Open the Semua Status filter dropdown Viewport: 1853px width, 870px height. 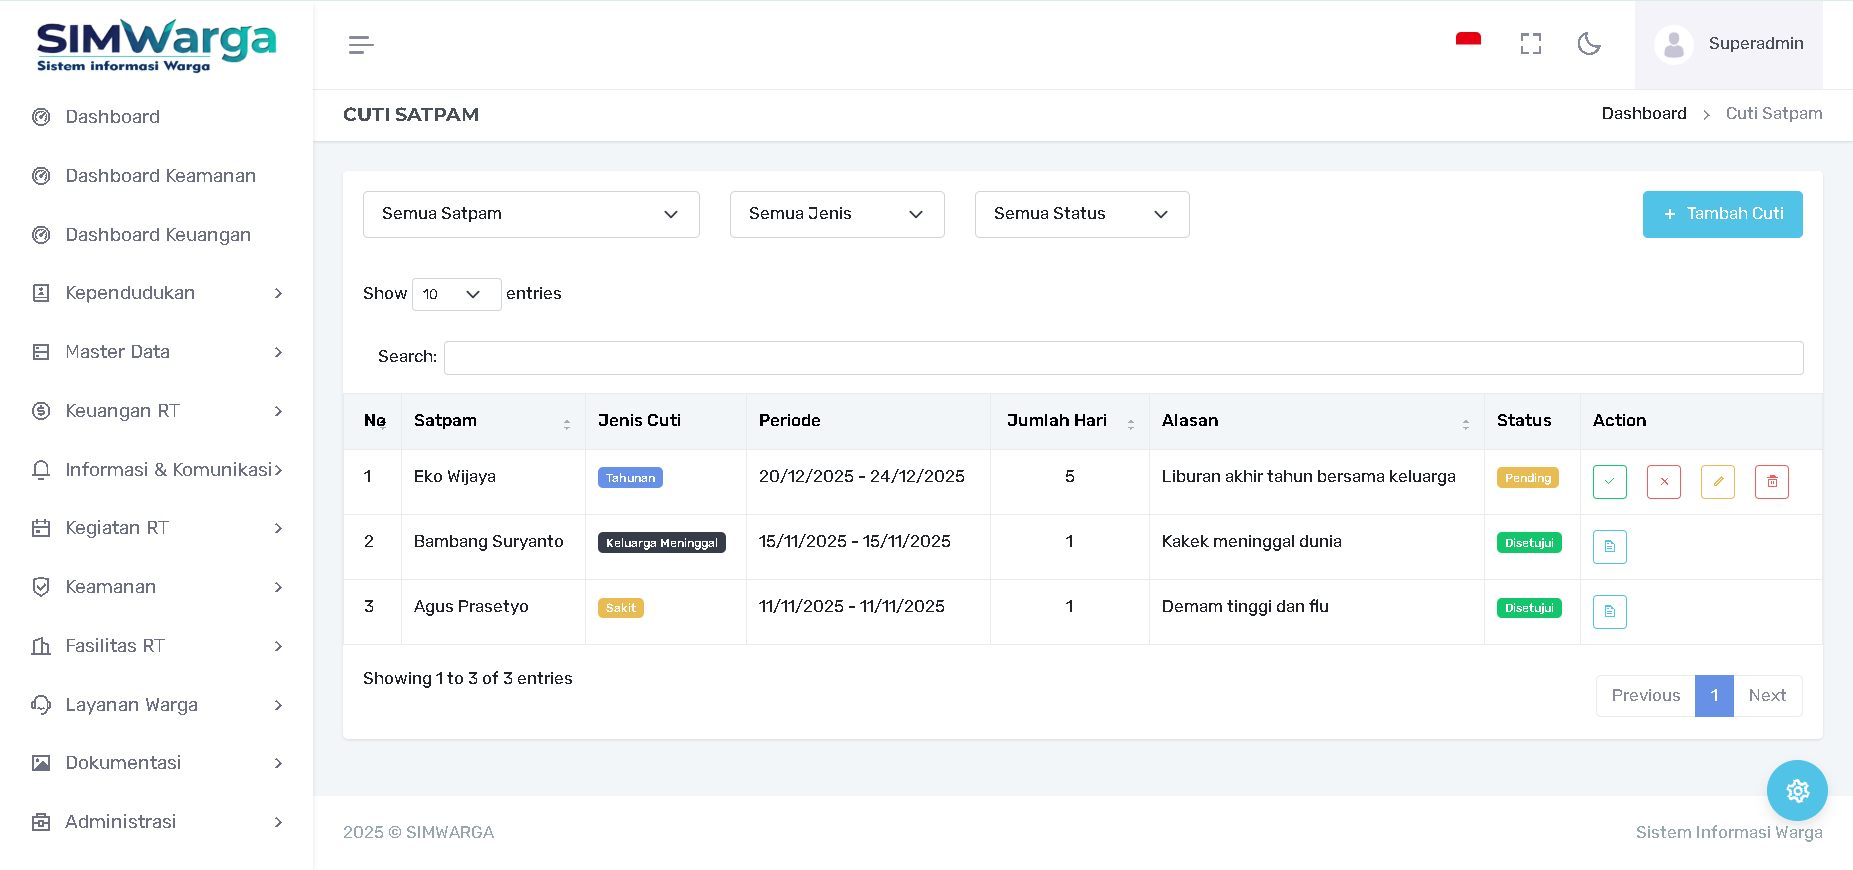click(1081, 214)
